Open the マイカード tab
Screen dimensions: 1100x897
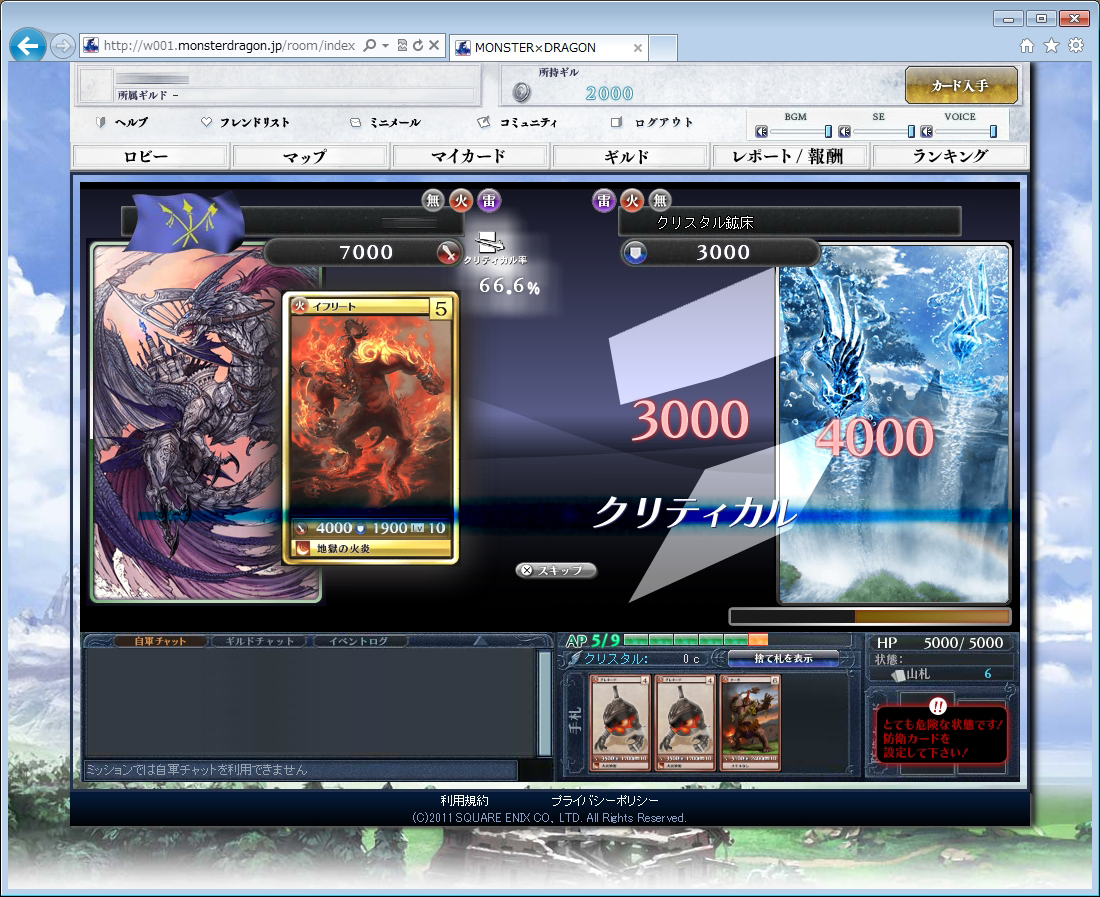pyautogui.click(x=470, y=156)
